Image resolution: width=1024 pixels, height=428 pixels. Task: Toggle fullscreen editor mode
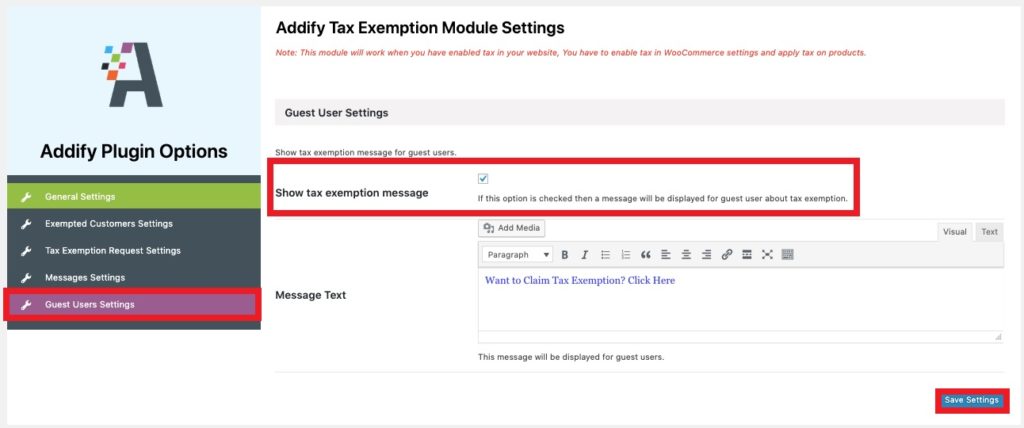(x=767, y=255)
